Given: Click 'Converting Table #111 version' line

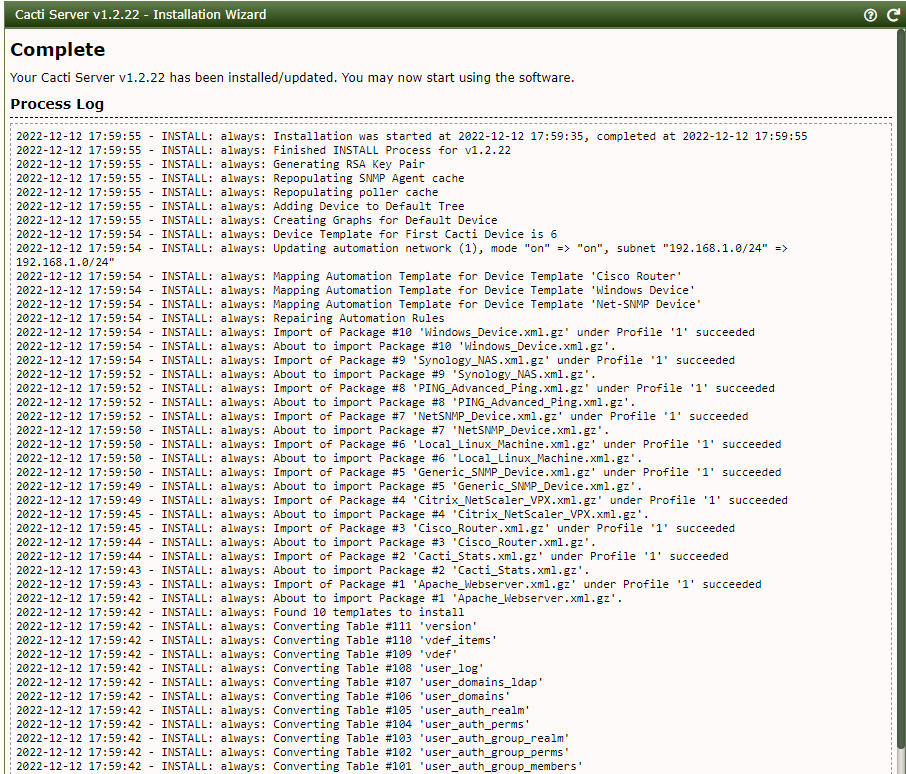Looking at the screenshot, I should 247,626.
